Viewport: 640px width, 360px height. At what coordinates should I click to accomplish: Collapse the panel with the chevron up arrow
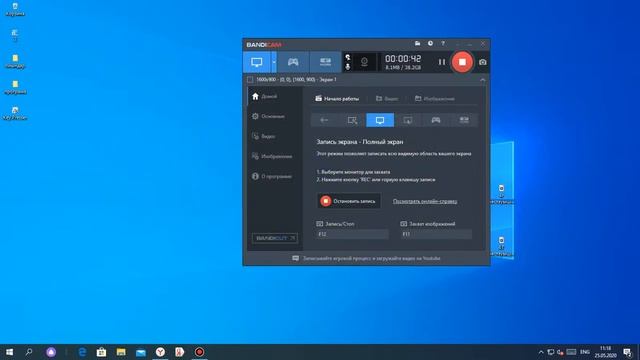tap(483, 80)
